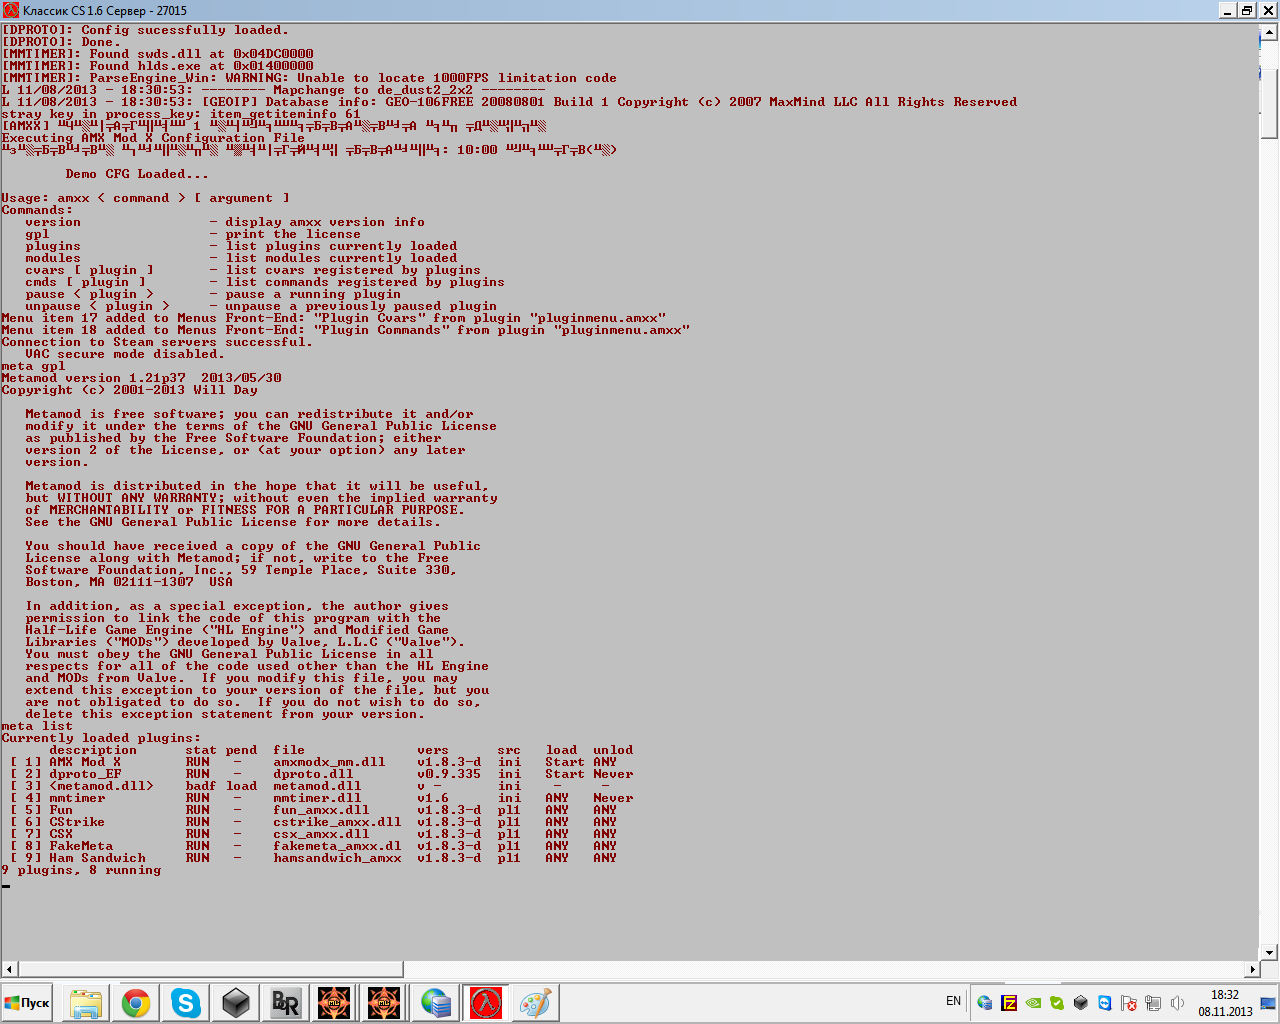
Task: Click the 'Ham Sandwich' plugin description
Action: (x=97, y=858)
